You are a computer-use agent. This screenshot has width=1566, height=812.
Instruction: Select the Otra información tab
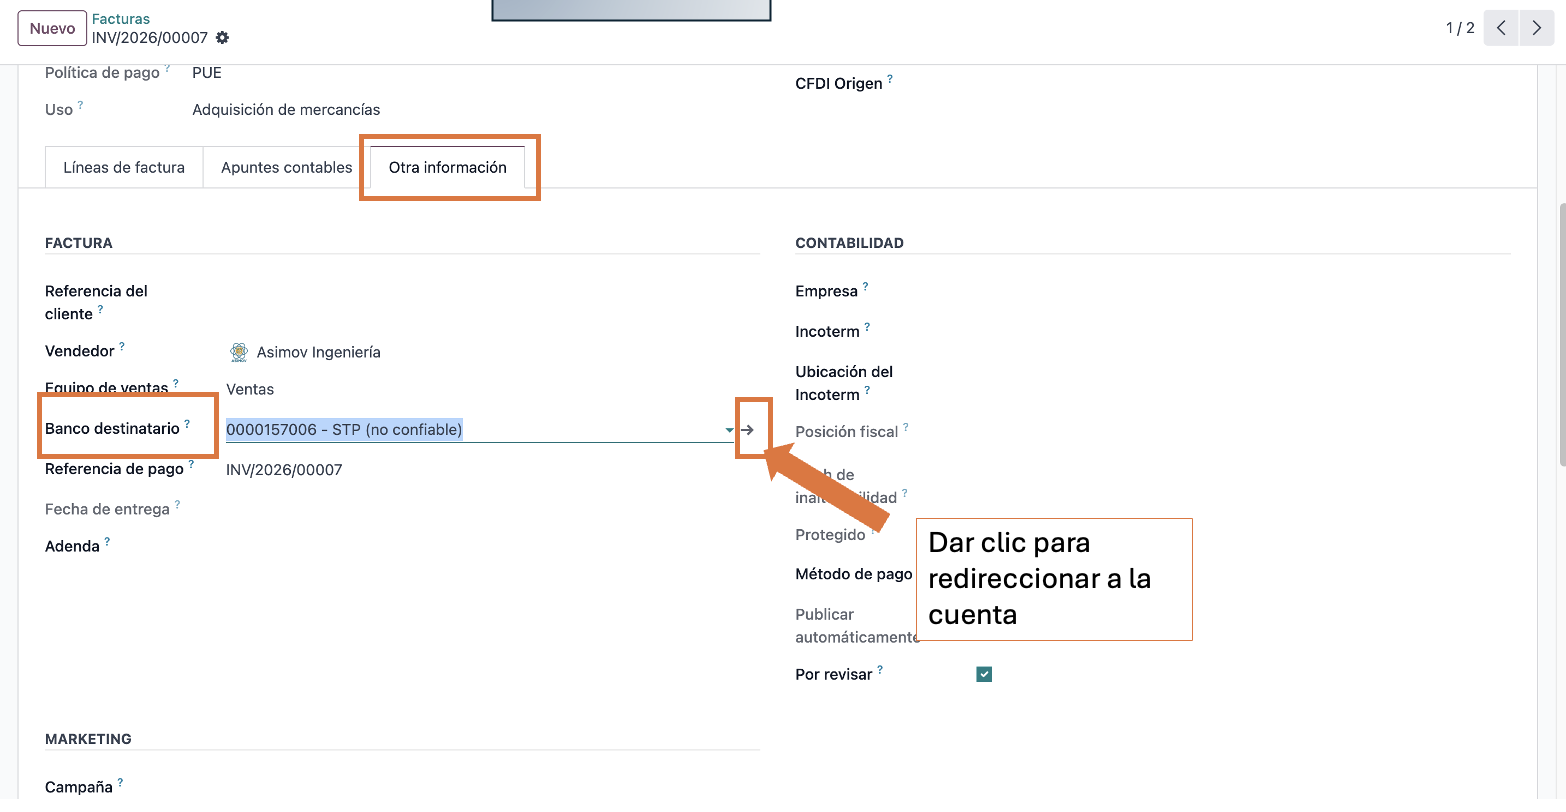click(447, 167)
